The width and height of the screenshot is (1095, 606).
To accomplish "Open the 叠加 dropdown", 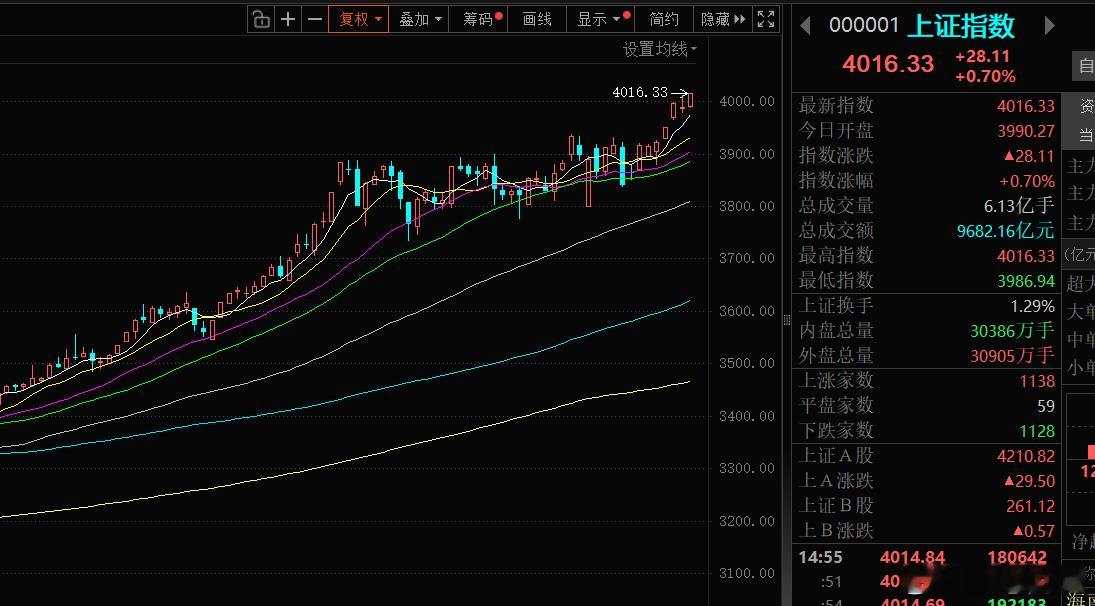I will [x=420, y=19].
